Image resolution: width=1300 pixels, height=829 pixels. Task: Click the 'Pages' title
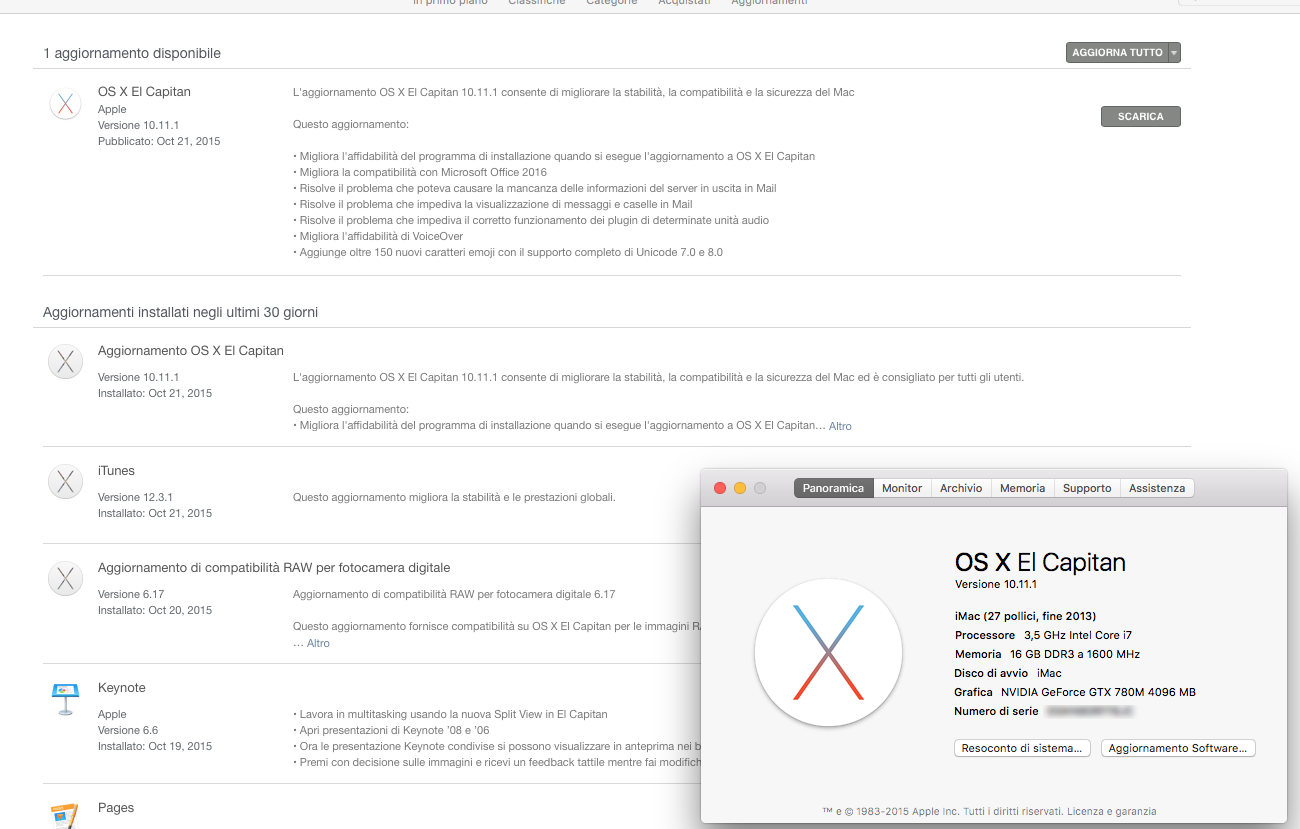point(116,808)
